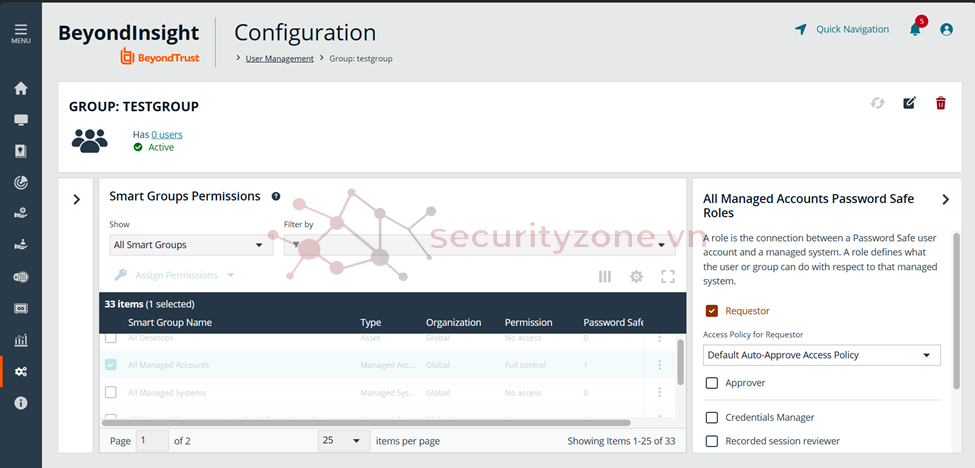Change items per page dropdown
The image size is (975, 468).
coord(343,440)
